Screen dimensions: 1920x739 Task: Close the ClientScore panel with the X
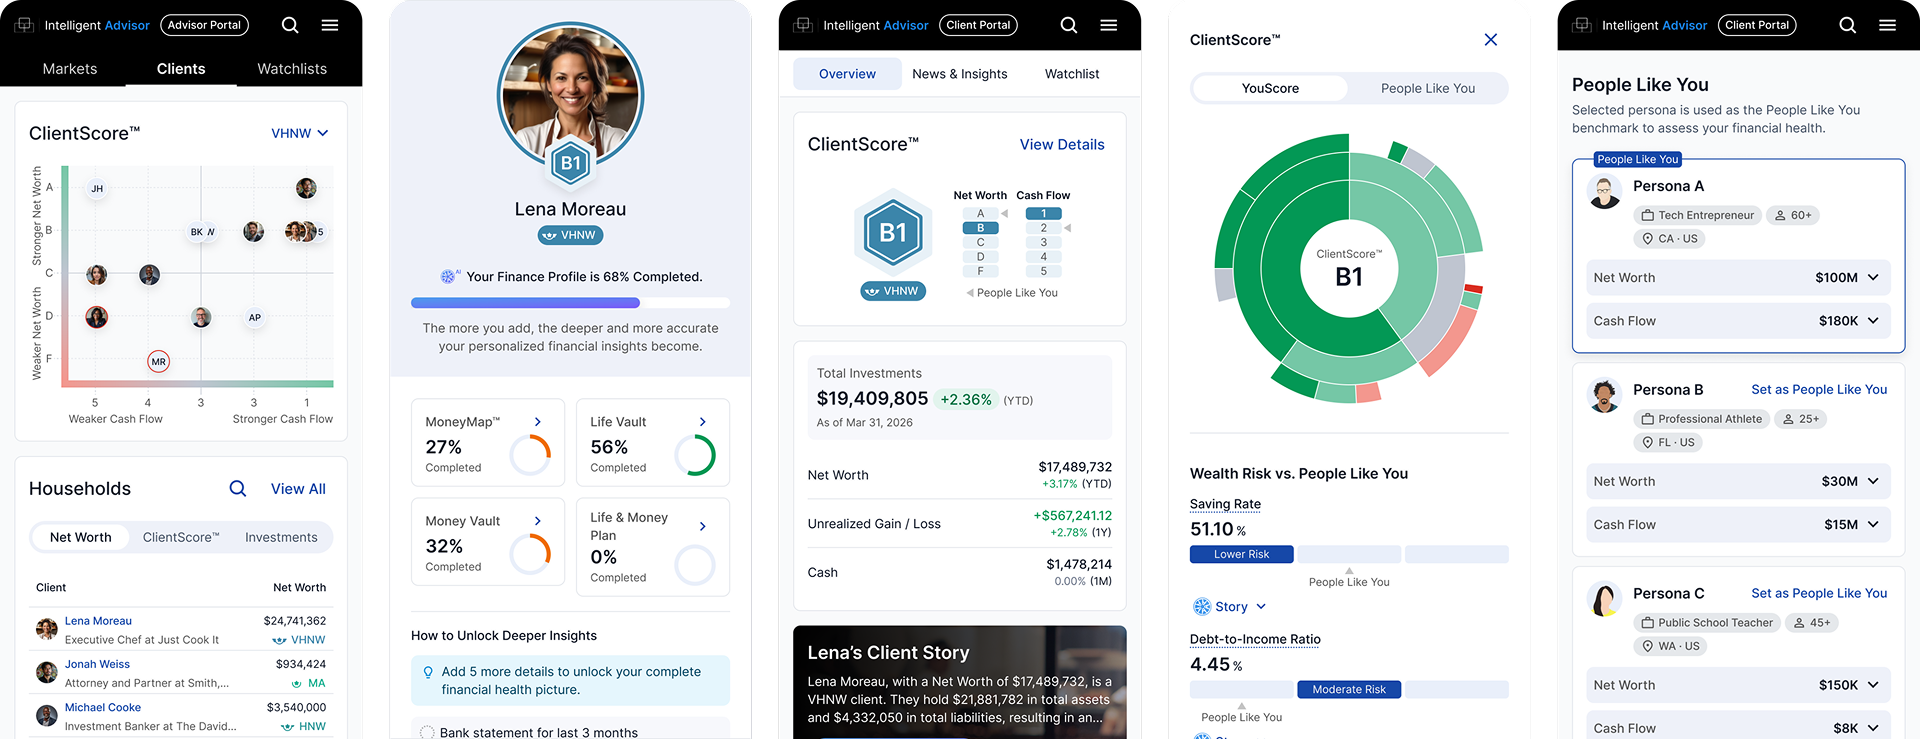point(1491,40)
